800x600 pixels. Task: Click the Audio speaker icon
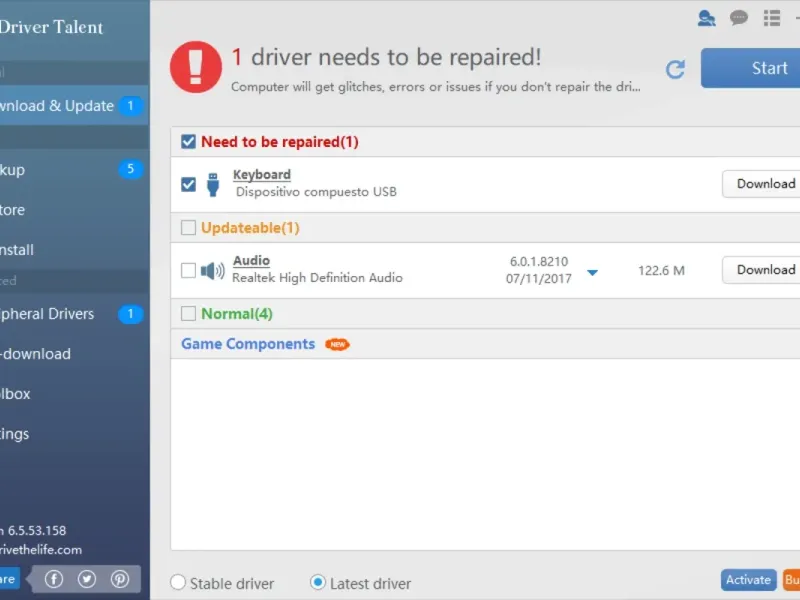click(x=212, y=270)
